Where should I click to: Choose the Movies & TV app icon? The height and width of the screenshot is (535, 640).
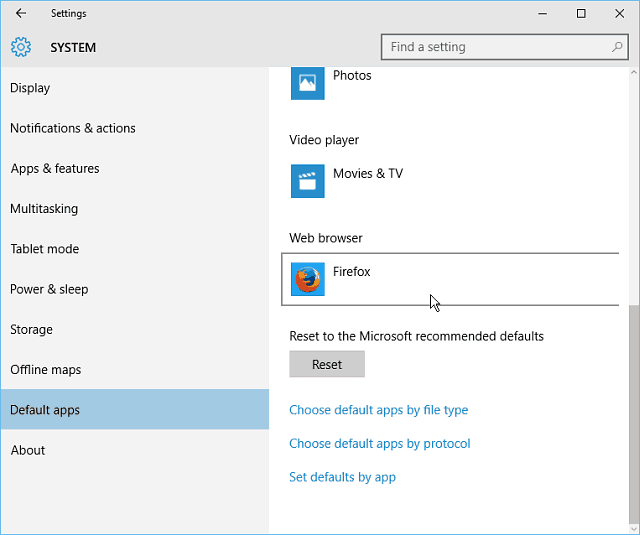pyautogui.click(x=307, y=181)
